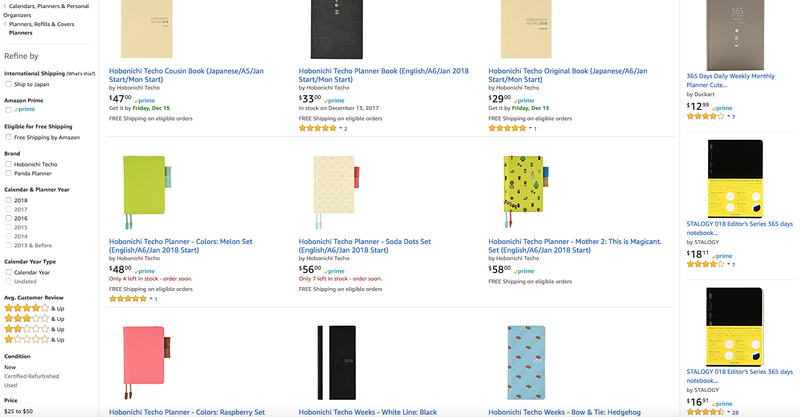Click stars under 365 Days Daily Weekly Planner
This screenshot has width=800, height=417.
tap(705, 117)
